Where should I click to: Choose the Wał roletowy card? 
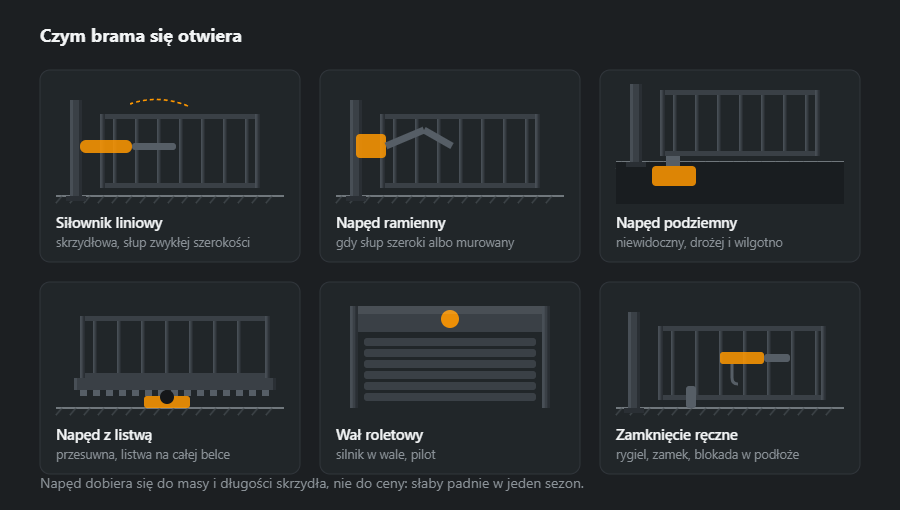450,377
